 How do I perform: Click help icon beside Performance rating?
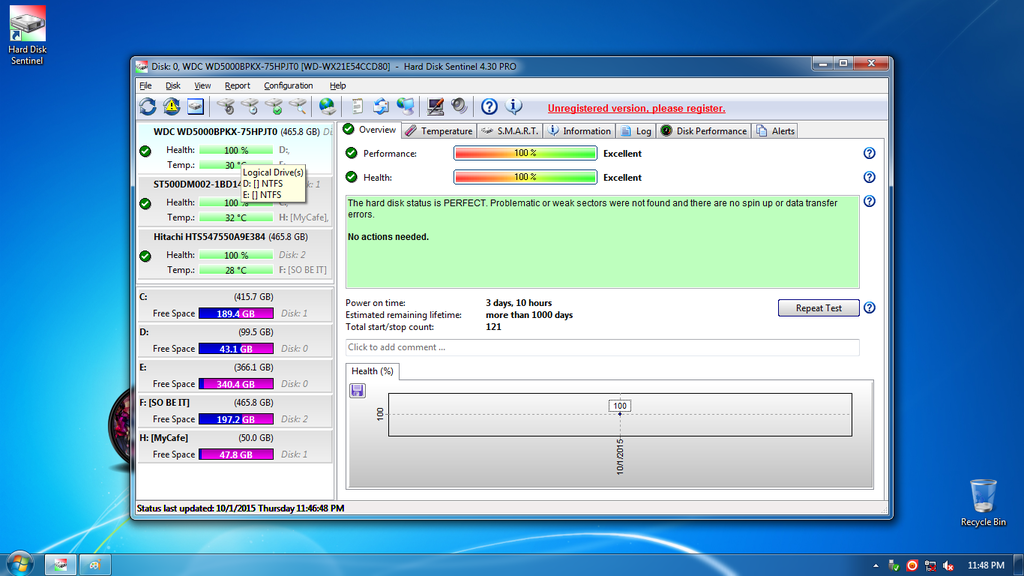point(869,153)
